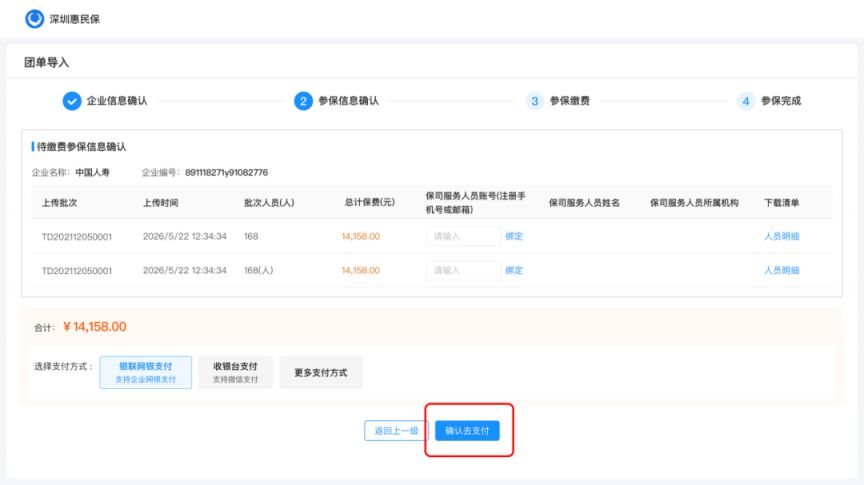The height and width of the screenshot is (485, 864).
Task: Click 绑定 link in the 168(人) row
Action: pos(514,271)
